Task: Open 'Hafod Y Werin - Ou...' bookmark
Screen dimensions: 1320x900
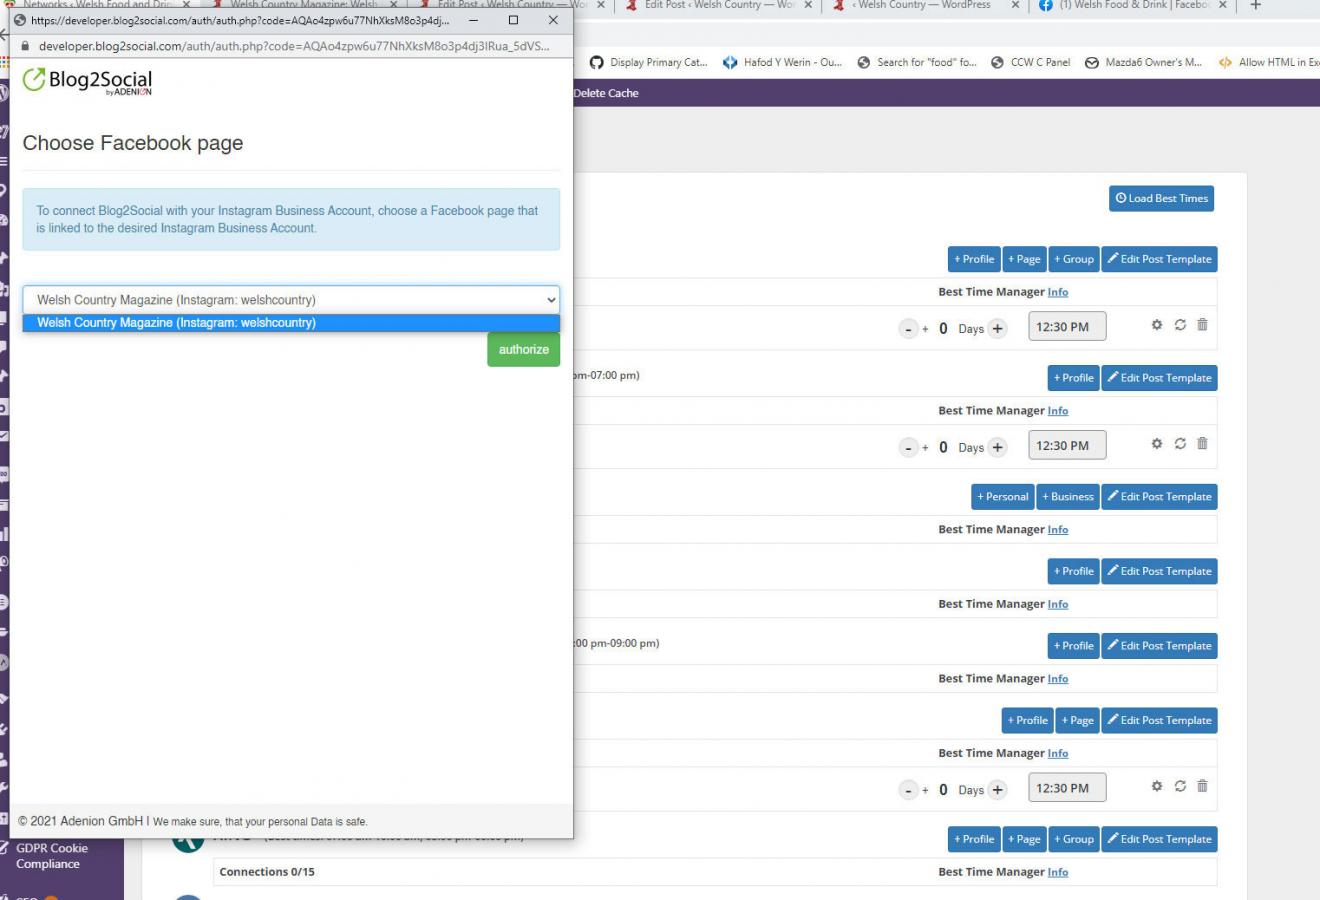Action: [782, 62]
